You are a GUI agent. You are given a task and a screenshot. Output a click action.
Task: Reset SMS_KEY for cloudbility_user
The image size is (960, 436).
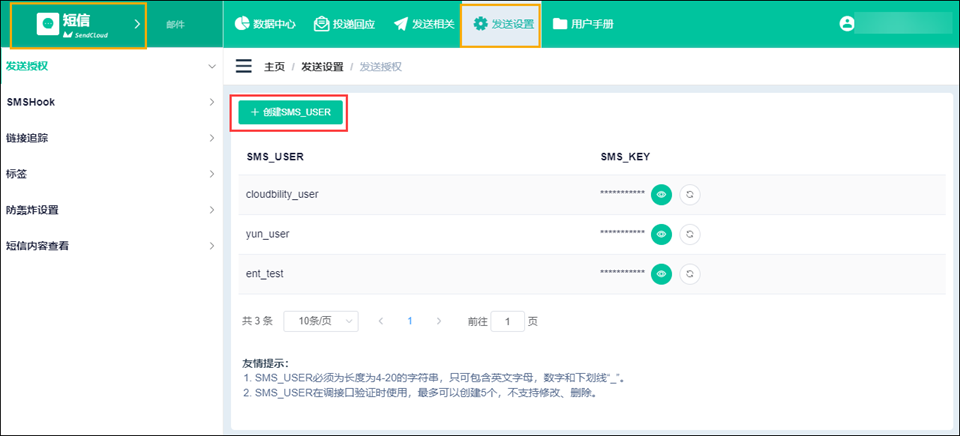click(689, 194)
